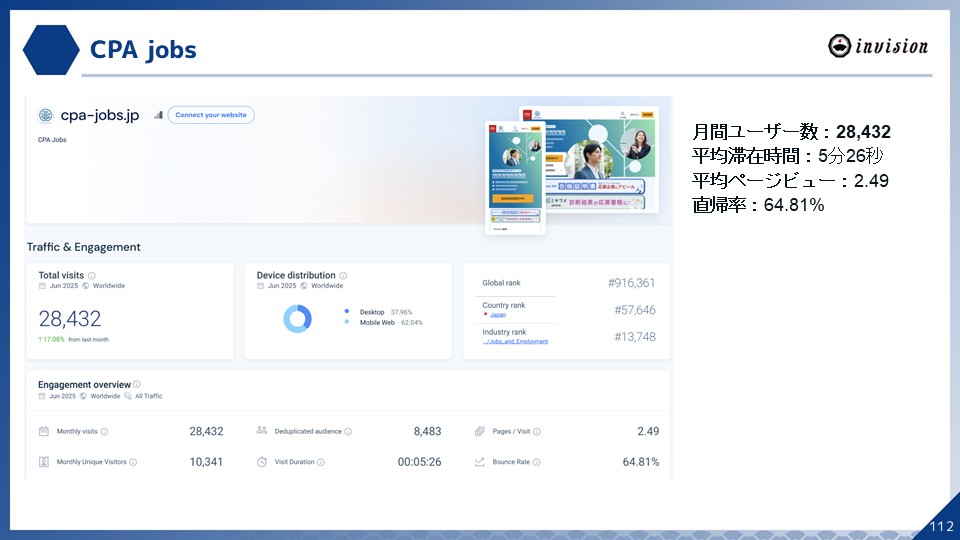Click globe icon in Engagement overview header
Image resolution: width=960 pixels, height=540 pixels.
point(83,396)
